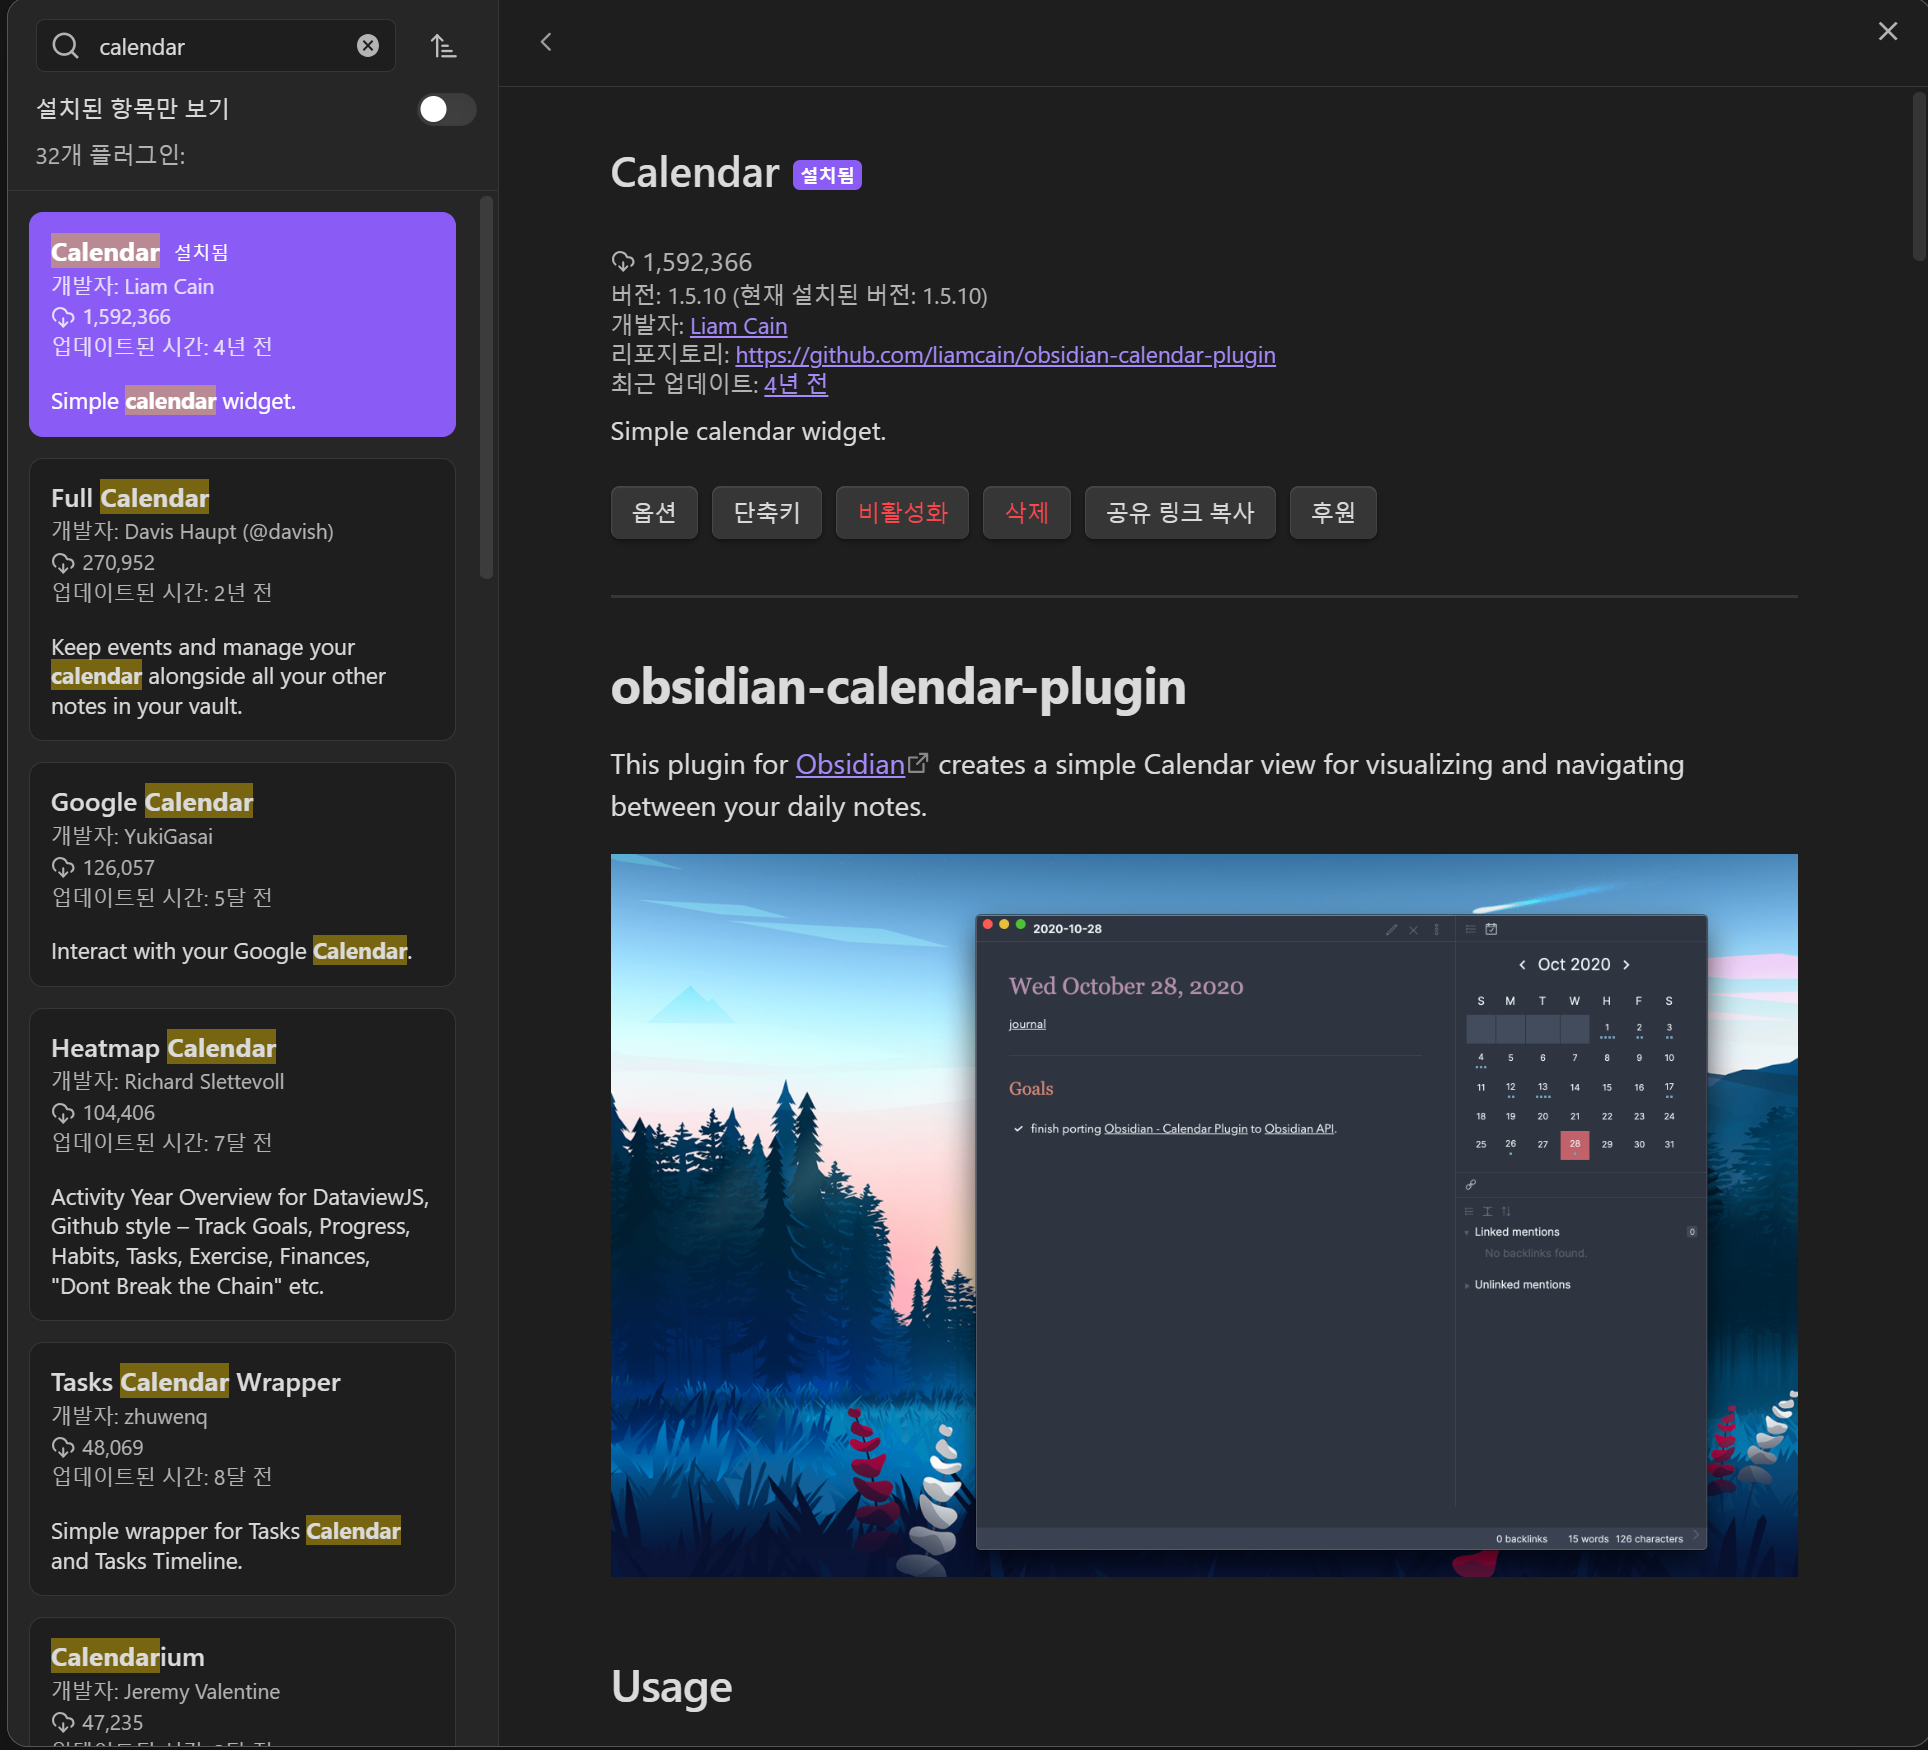This screenshot has height=1750, width=1928.
Task: Click the 후원 donate button
Action: click(1332, 513)
